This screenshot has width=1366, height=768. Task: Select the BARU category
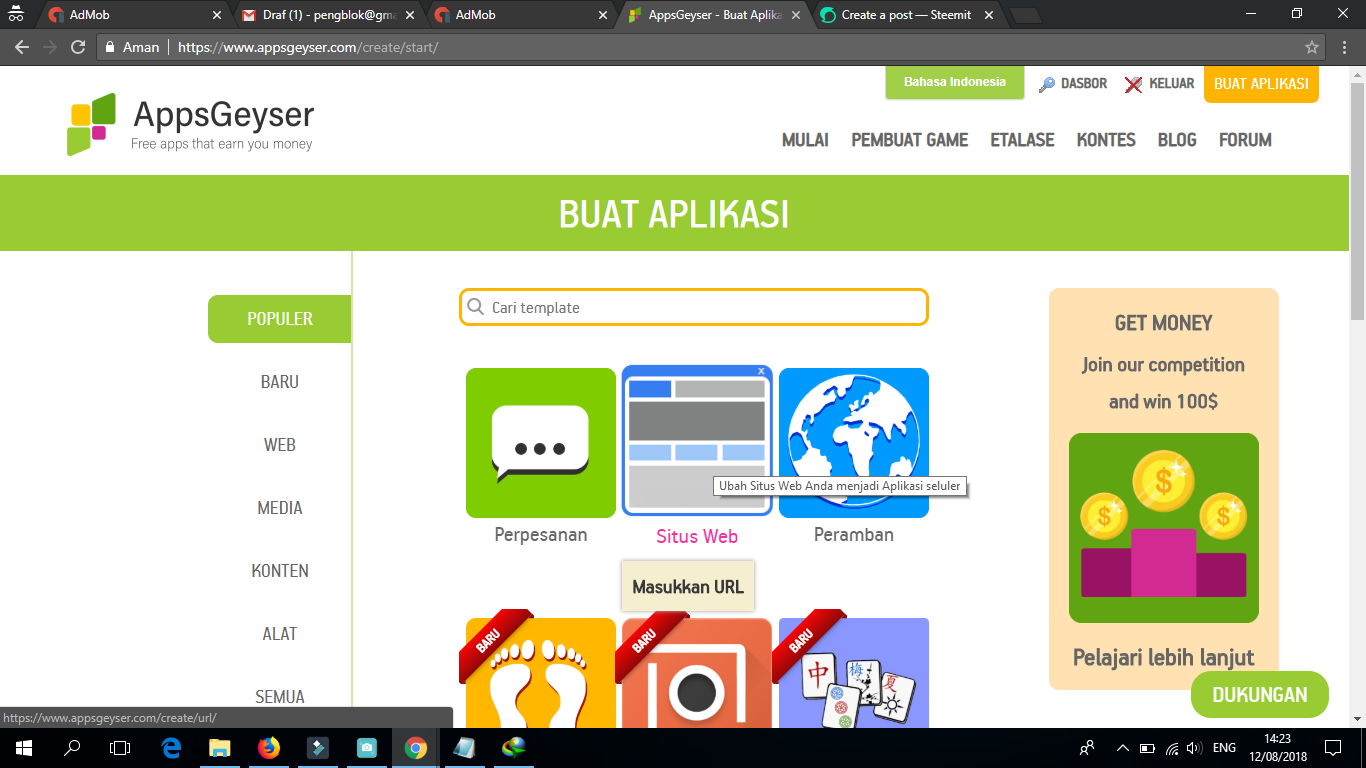point(280,382)
